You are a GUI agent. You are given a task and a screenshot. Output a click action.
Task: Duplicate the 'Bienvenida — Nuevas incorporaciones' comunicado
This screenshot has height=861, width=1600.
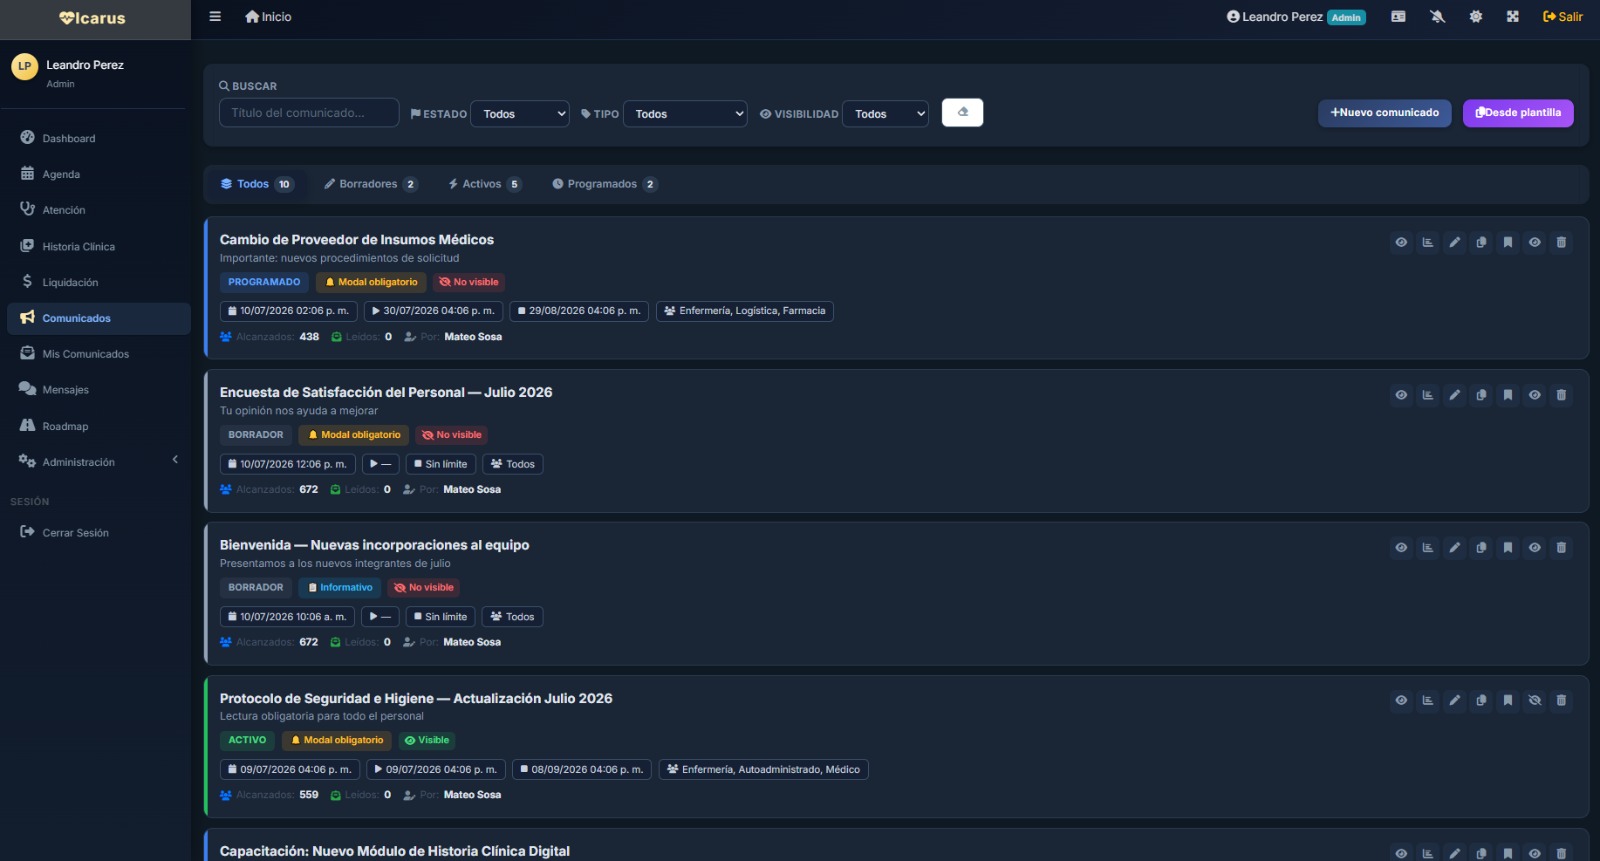point(1481,547)
